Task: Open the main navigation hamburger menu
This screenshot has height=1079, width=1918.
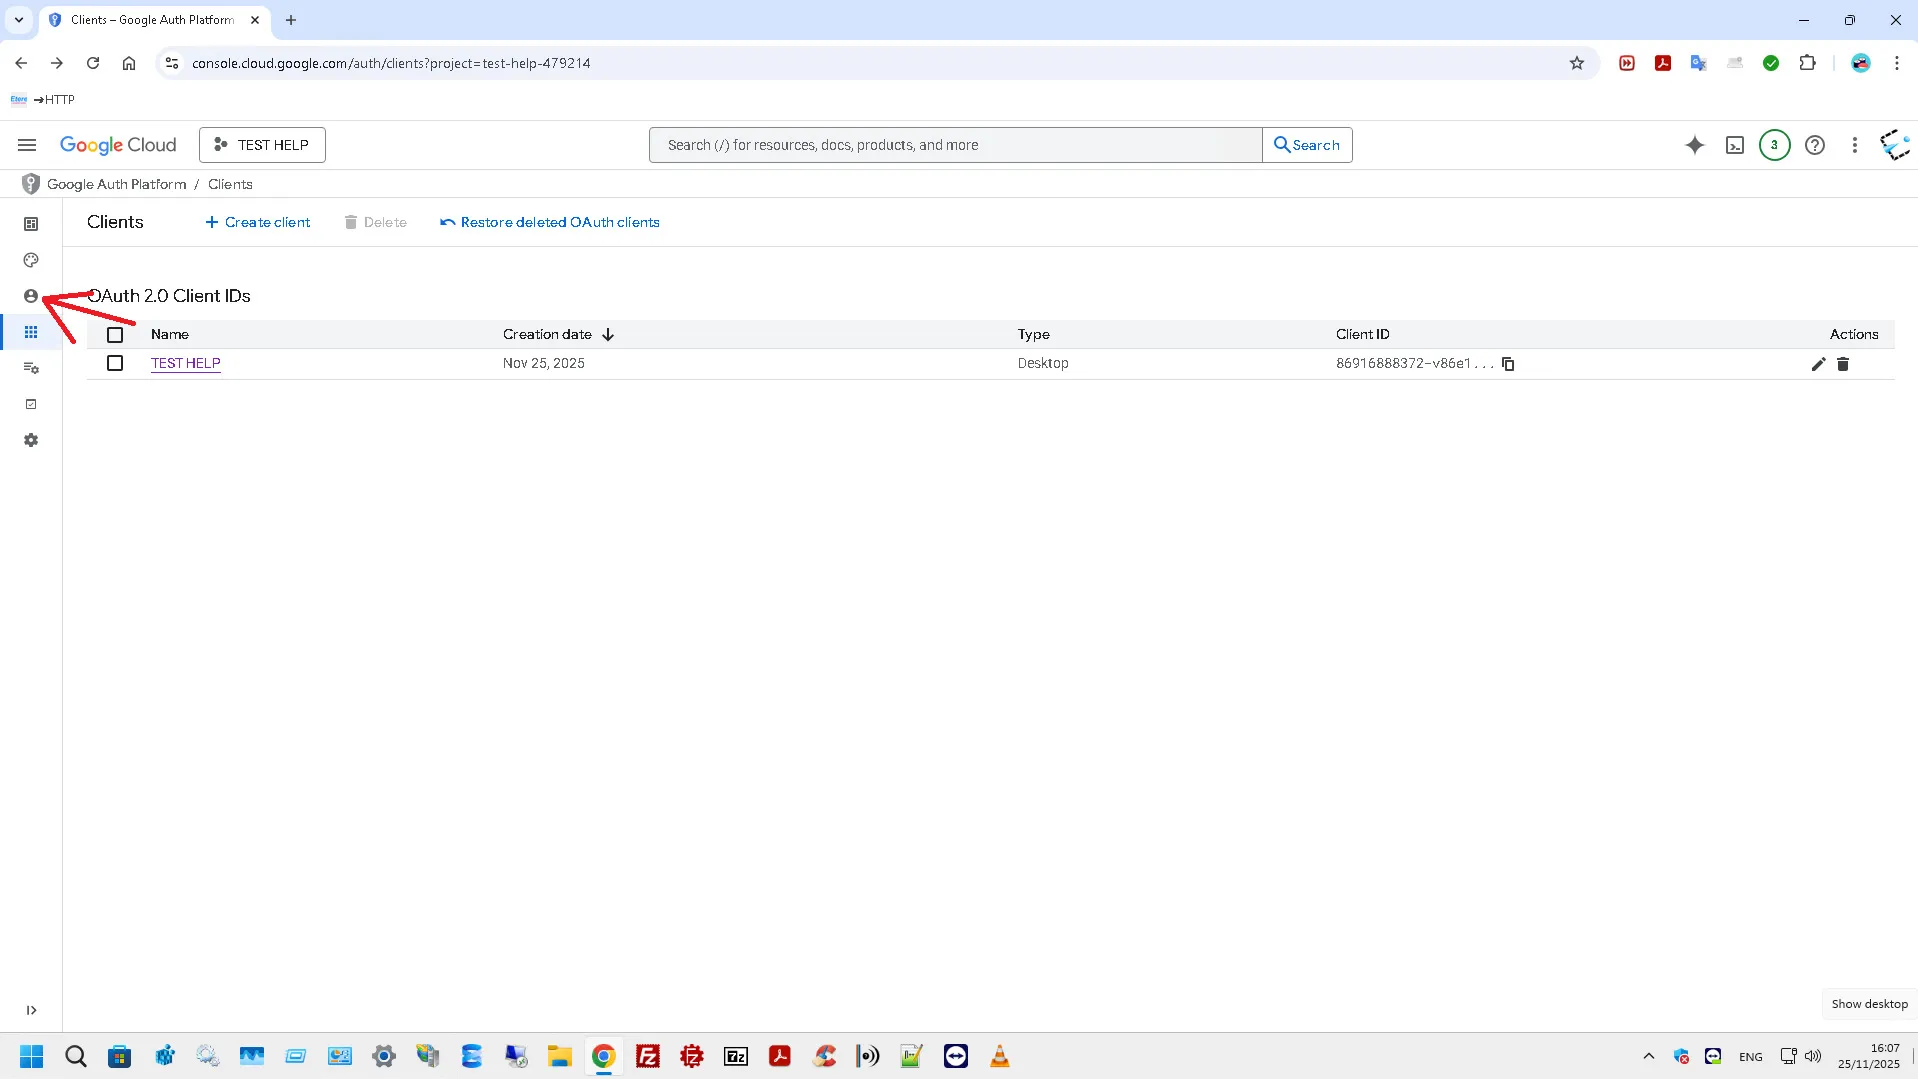Action: pyautogui.click(x=27, y=145)
